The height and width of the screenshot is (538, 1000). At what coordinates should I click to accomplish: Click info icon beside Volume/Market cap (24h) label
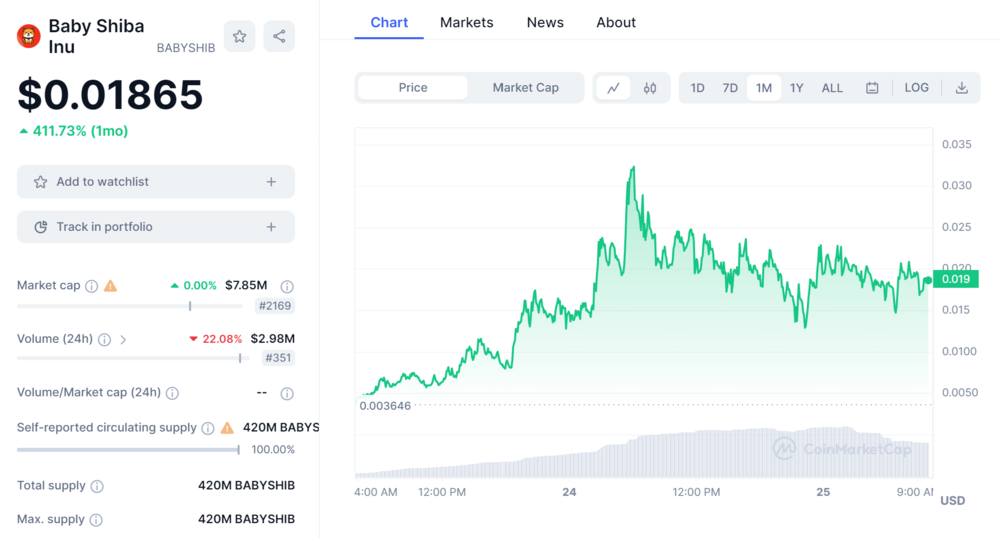tap(172, 393)
